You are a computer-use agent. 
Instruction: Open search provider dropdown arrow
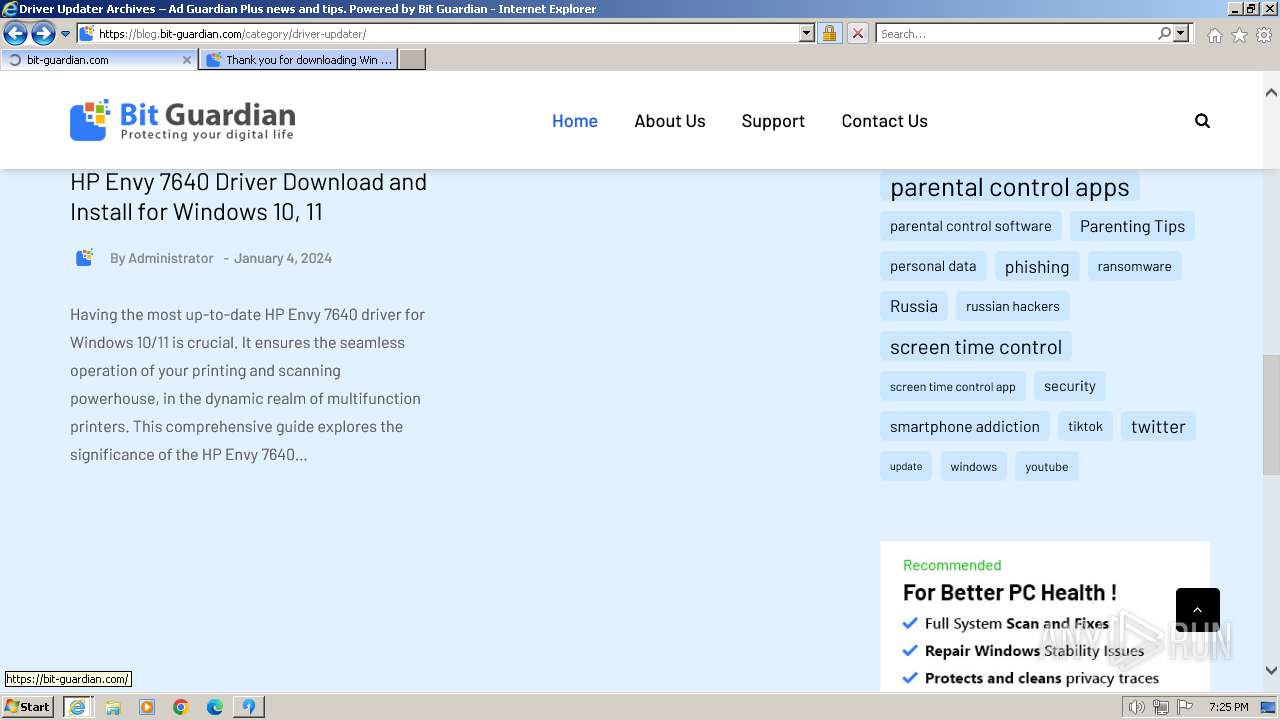[x=1181, y=34]
